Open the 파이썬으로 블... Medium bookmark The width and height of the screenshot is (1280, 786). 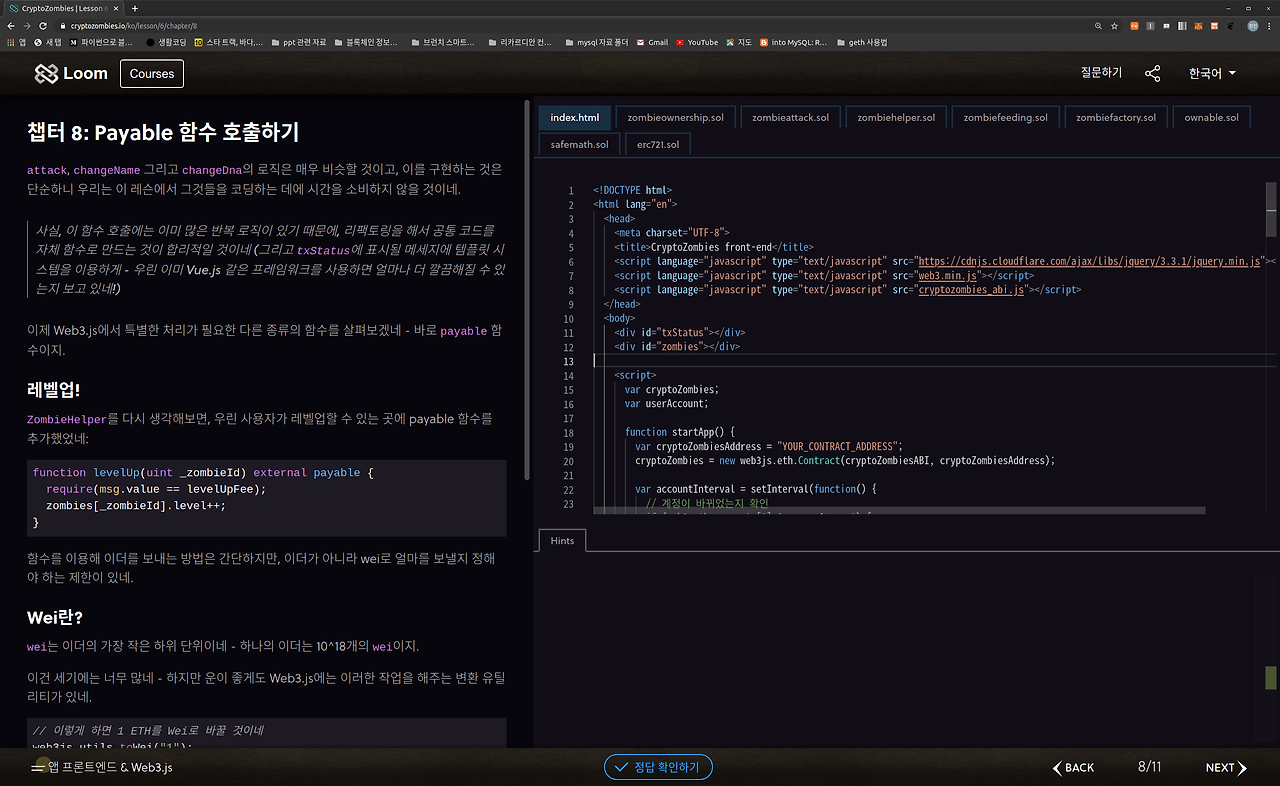pos(100,42)
